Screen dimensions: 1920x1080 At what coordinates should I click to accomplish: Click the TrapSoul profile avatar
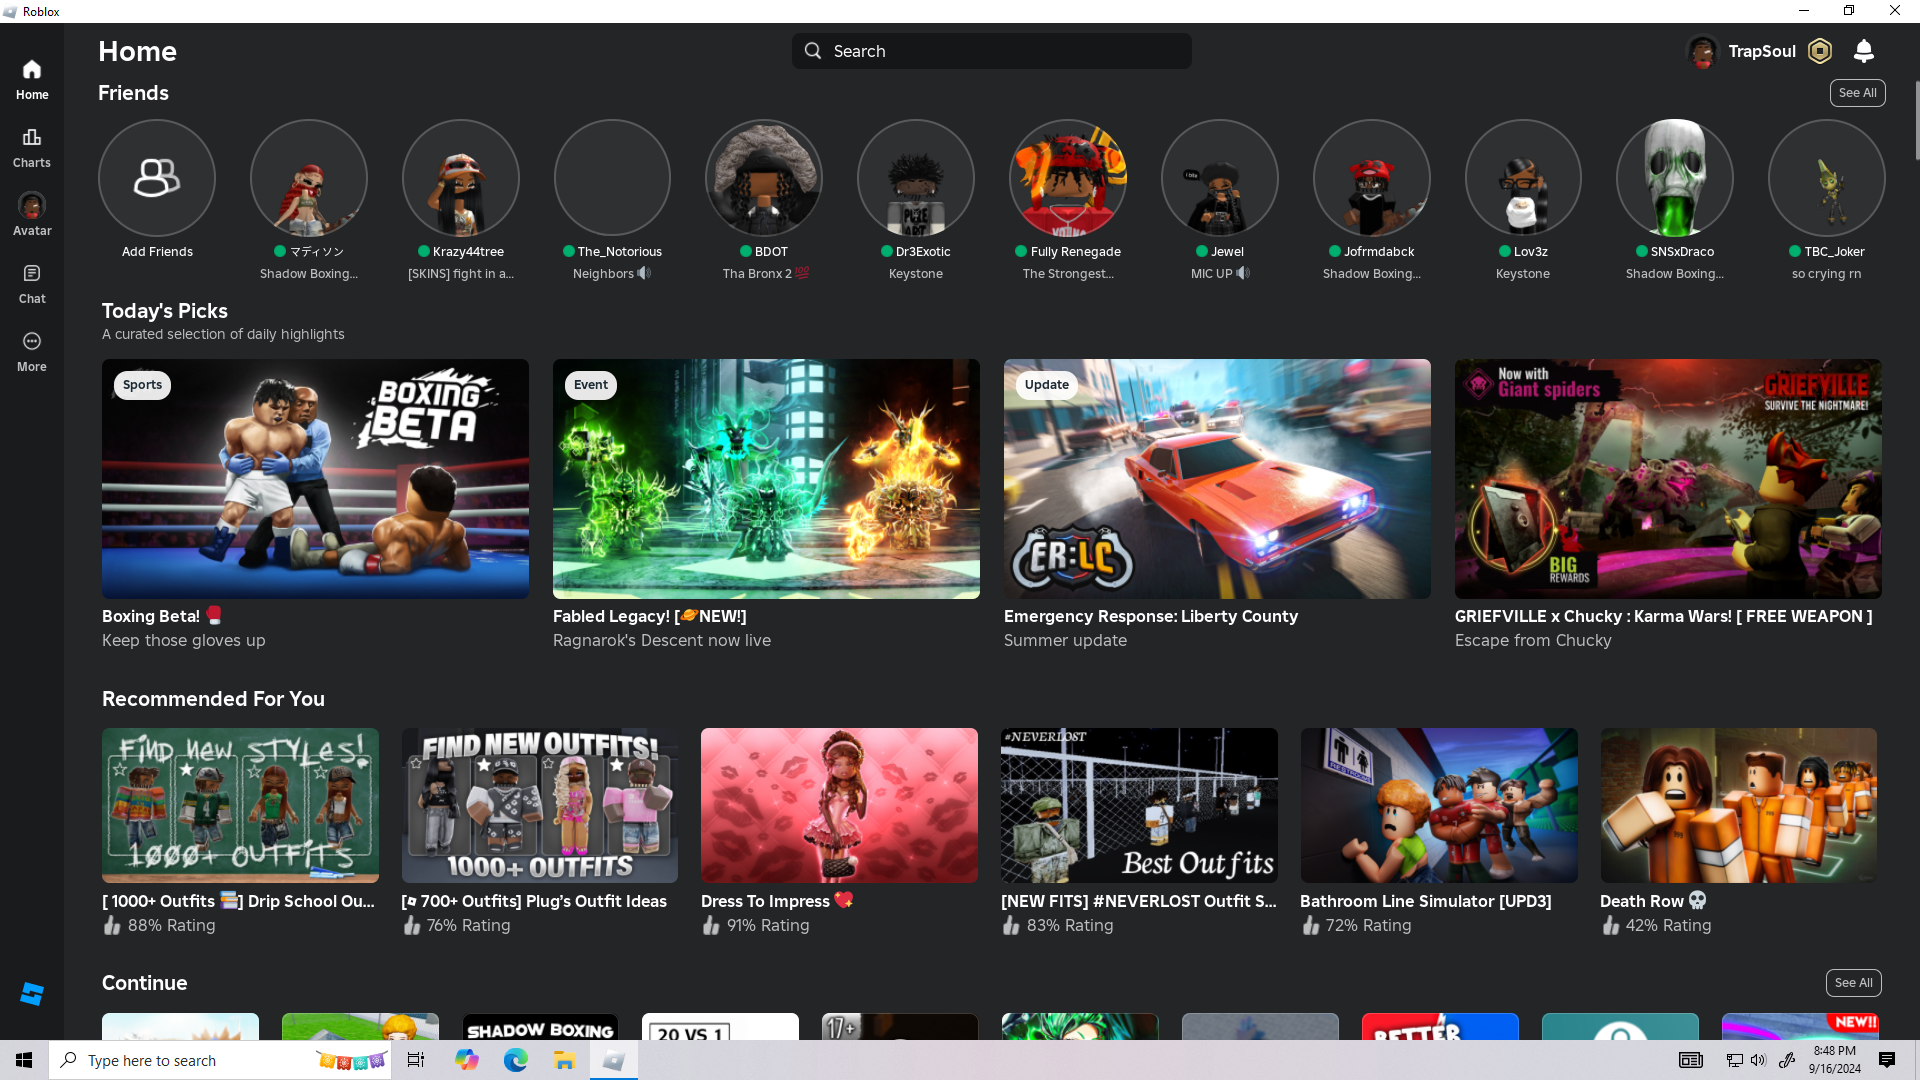coord(1702,51)
